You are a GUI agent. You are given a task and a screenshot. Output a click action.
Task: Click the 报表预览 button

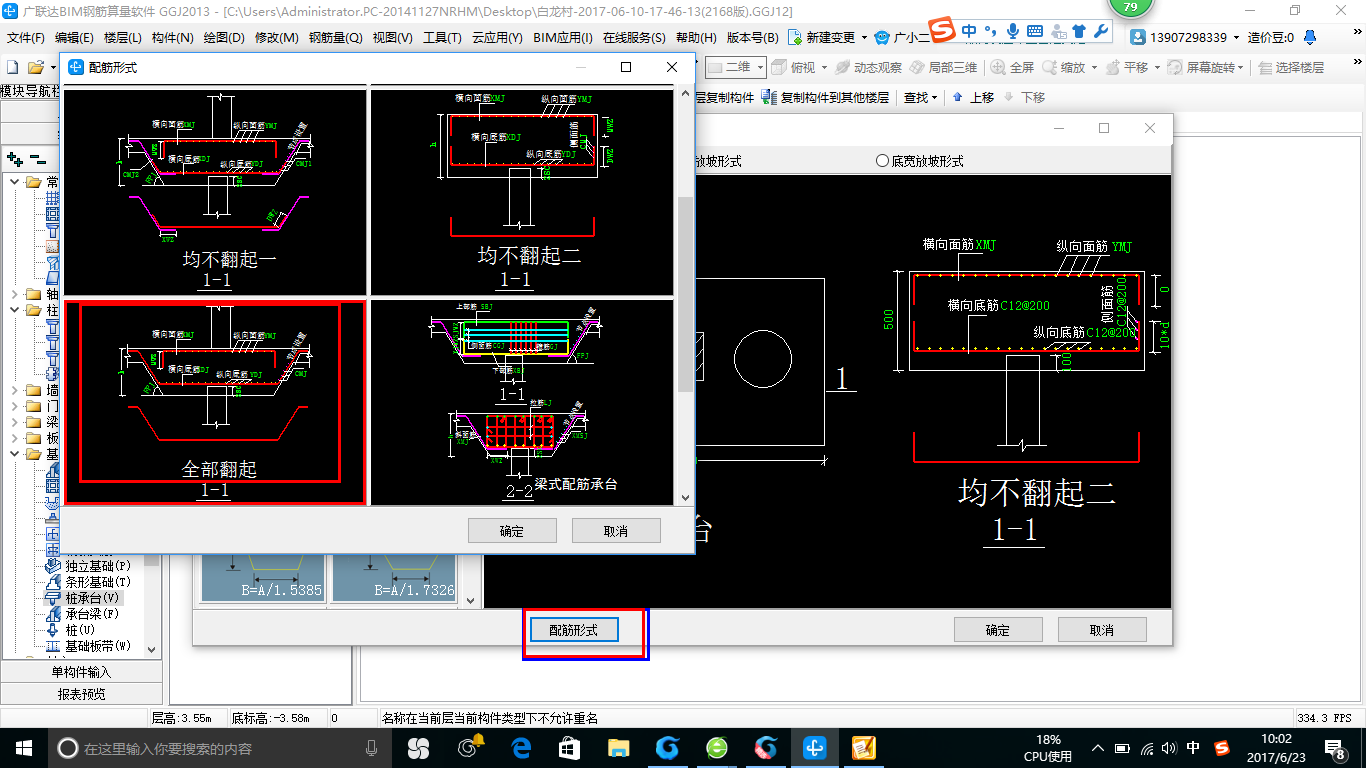81,694
